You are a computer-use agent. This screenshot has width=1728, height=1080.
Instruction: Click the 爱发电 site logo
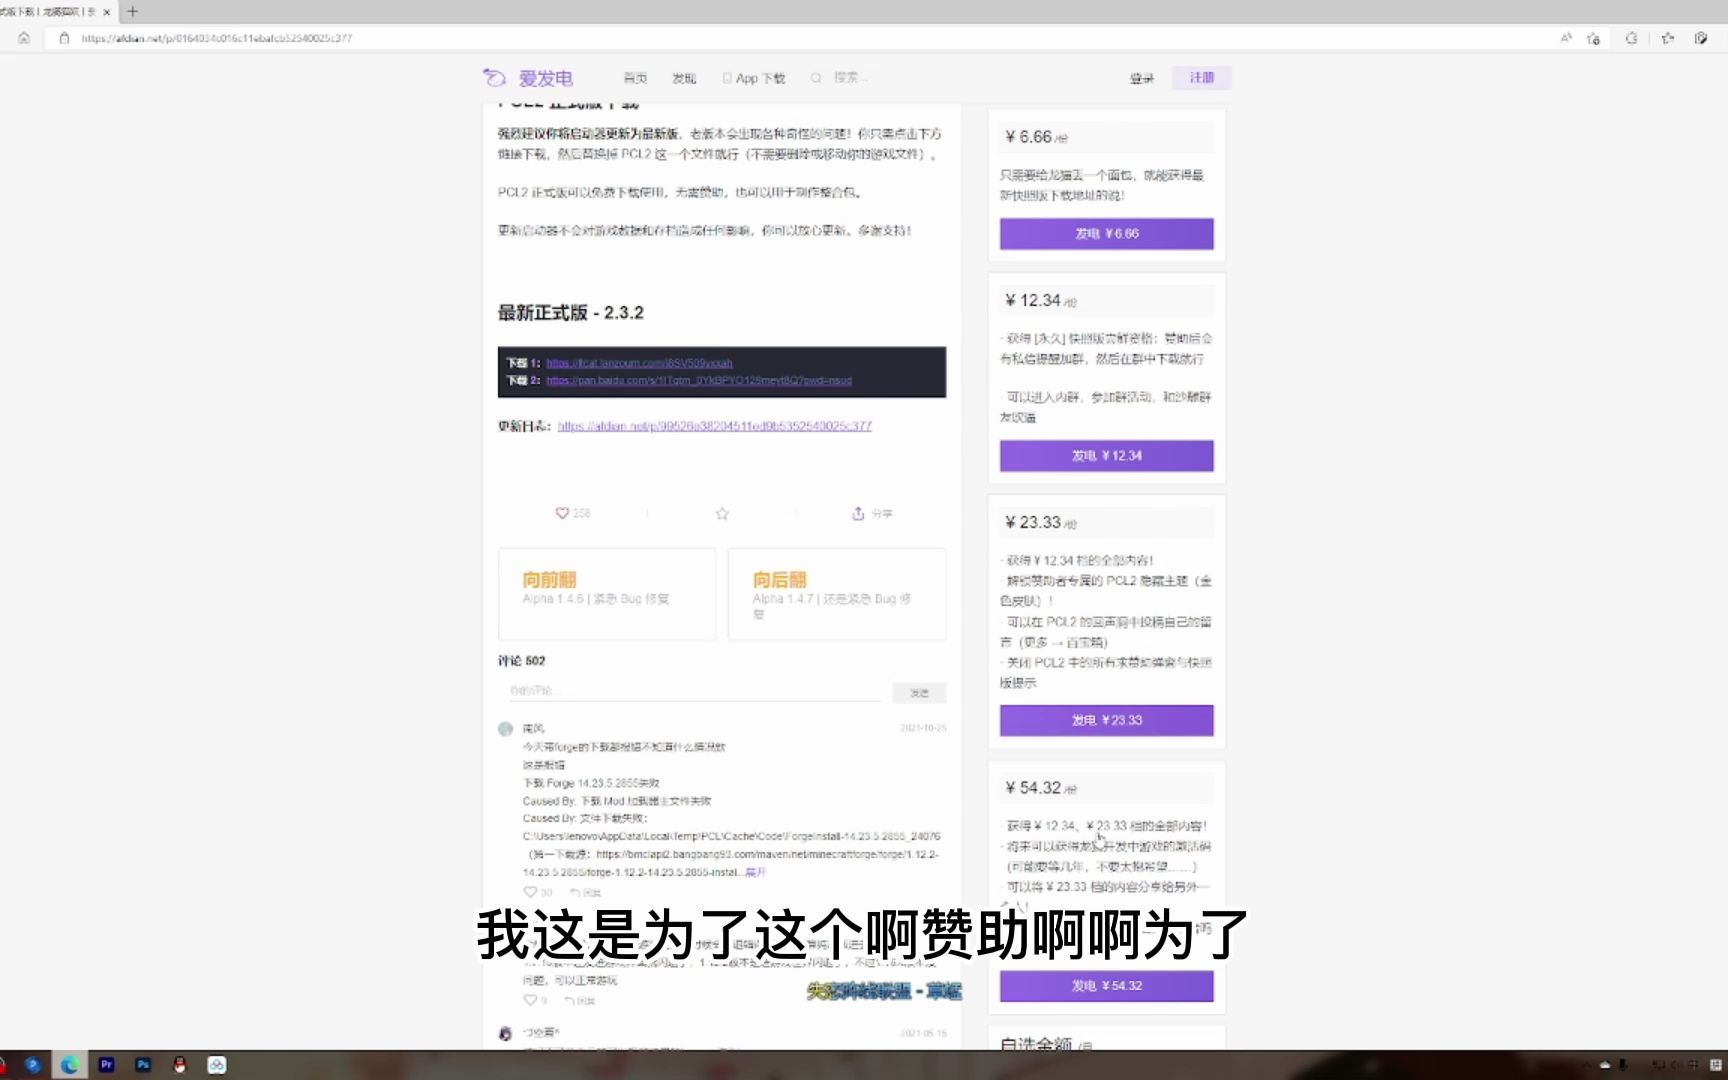528,78
